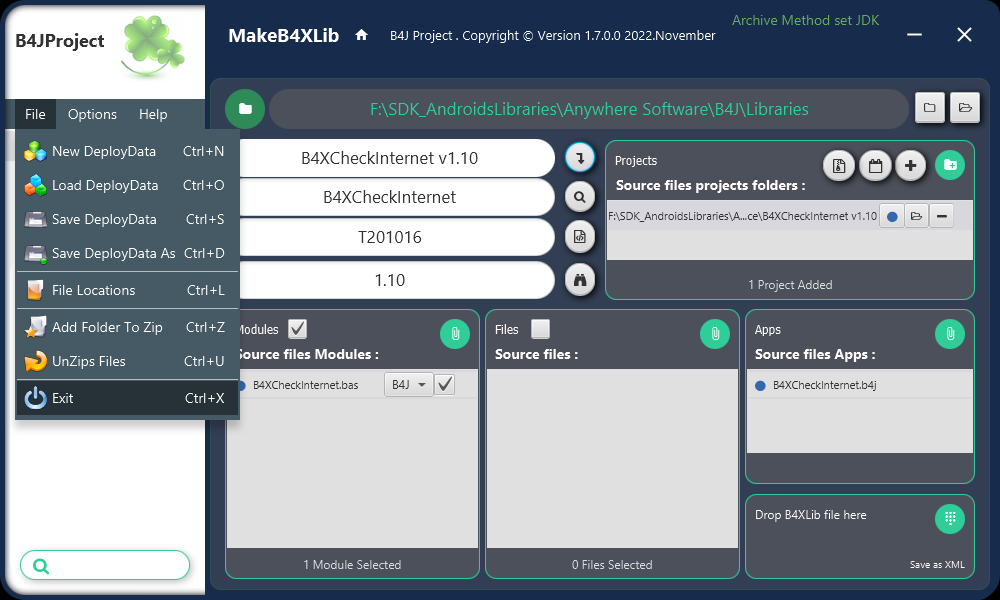Click the down-arrow button next to B4XCheckInternet v1.10
This screenshot has width=1000, height=600.
580,157
